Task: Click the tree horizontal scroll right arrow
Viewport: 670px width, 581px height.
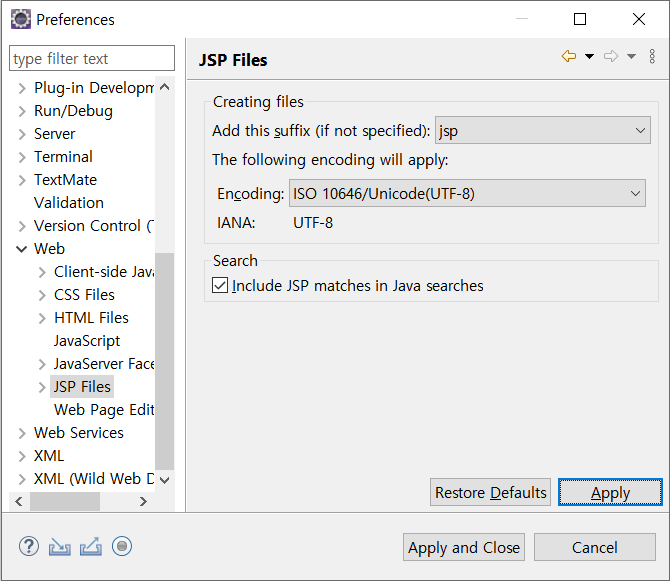Action: 143,501
